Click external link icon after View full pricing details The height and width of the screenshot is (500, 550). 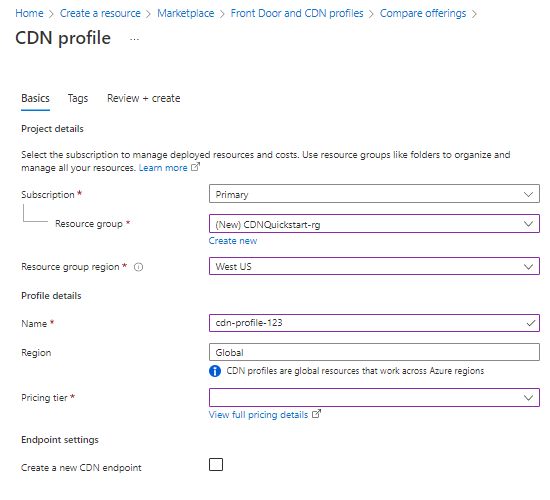click(x=316, y=414)
